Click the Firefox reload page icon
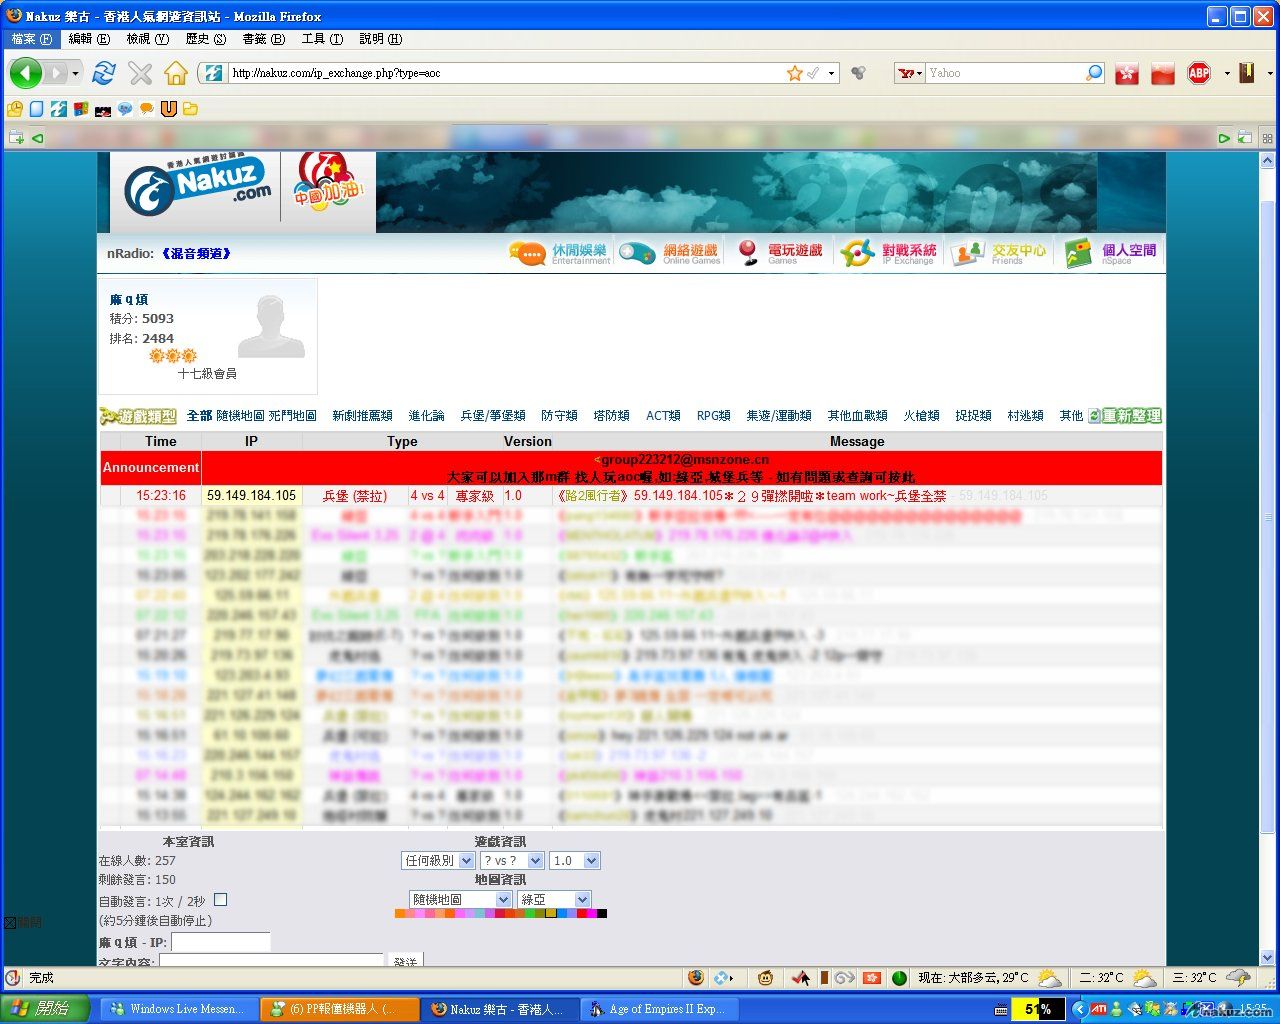Screen dimensions: 1280x1024 point(103,73)
